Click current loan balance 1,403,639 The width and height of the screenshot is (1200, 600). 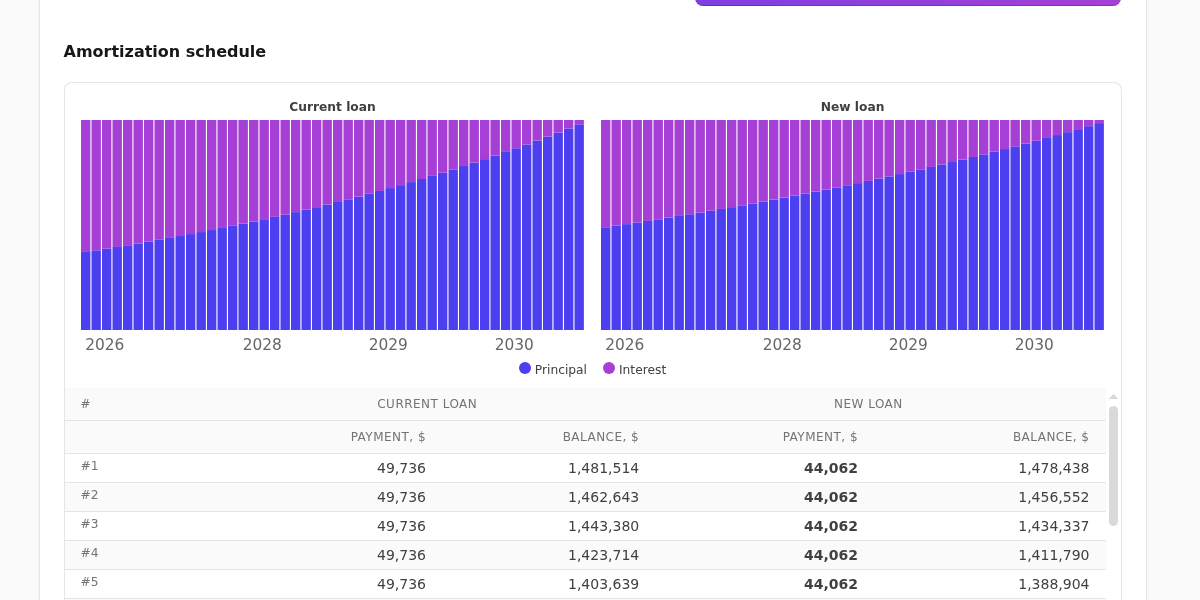(603, 584)
